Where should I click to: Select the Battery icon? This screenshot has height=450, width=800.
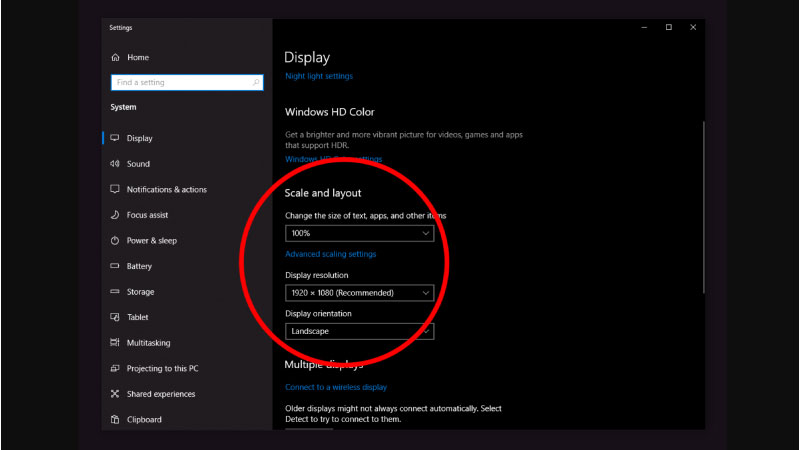pos(115,267)
